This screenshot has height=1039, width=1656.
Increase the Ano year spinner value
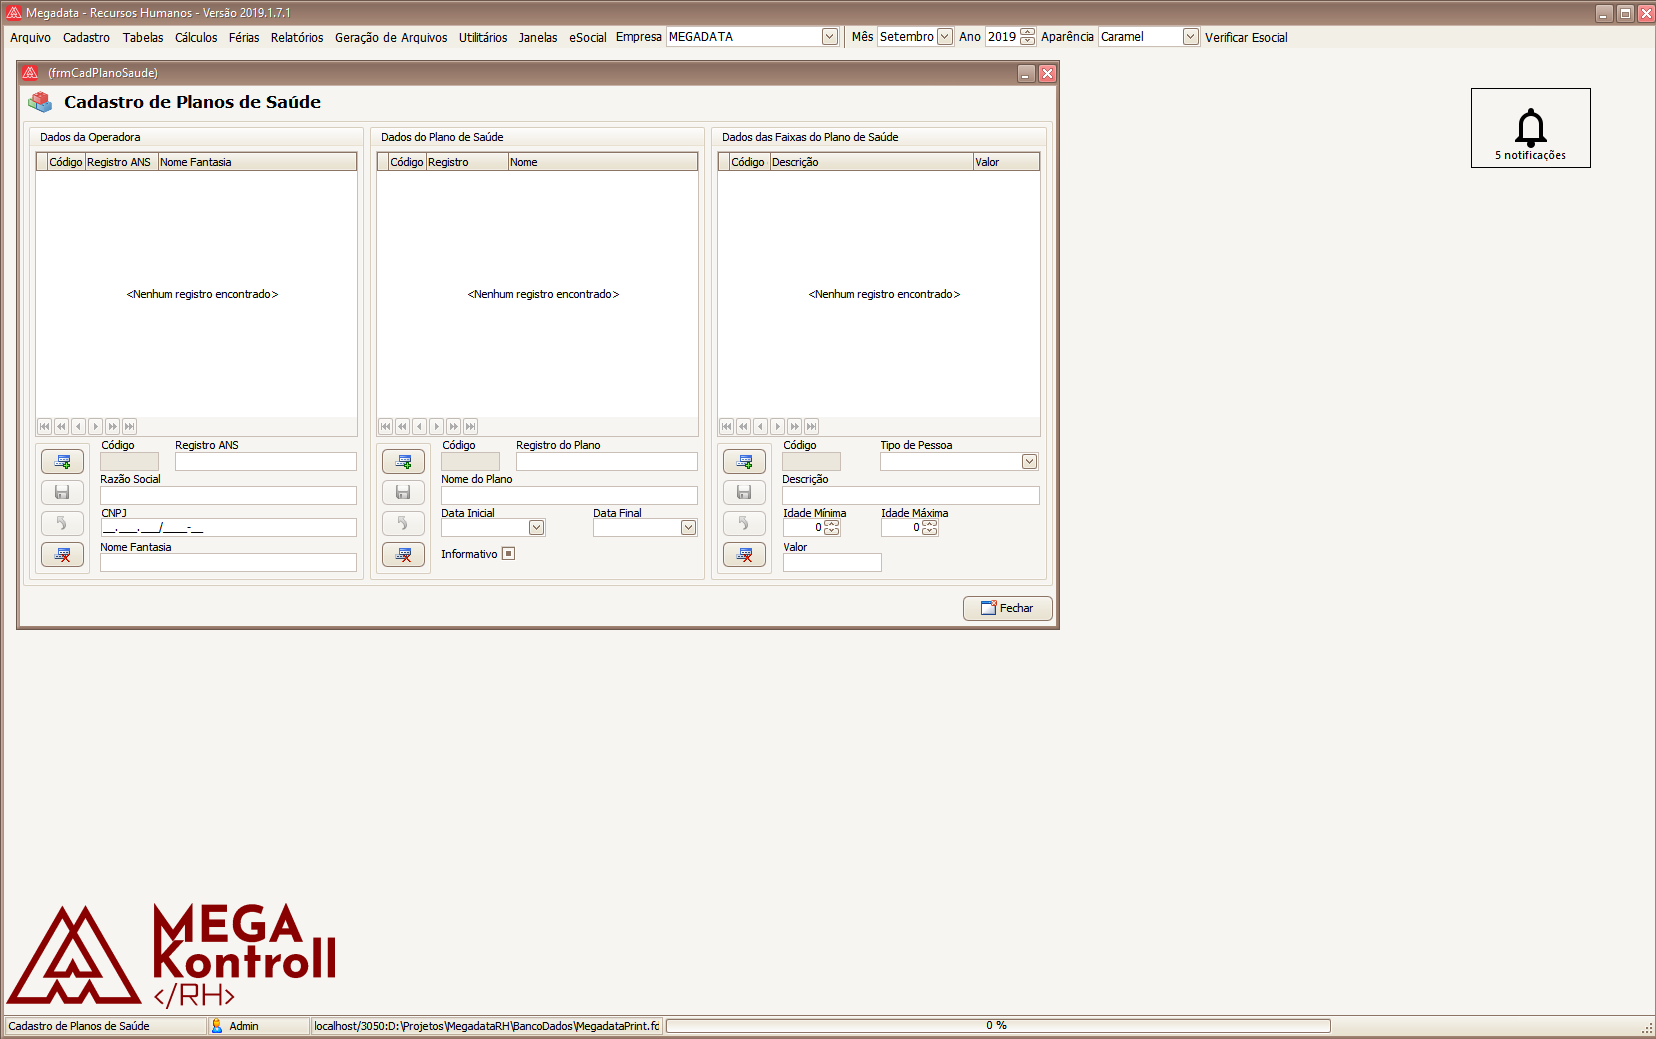[x=1027, y=32]
